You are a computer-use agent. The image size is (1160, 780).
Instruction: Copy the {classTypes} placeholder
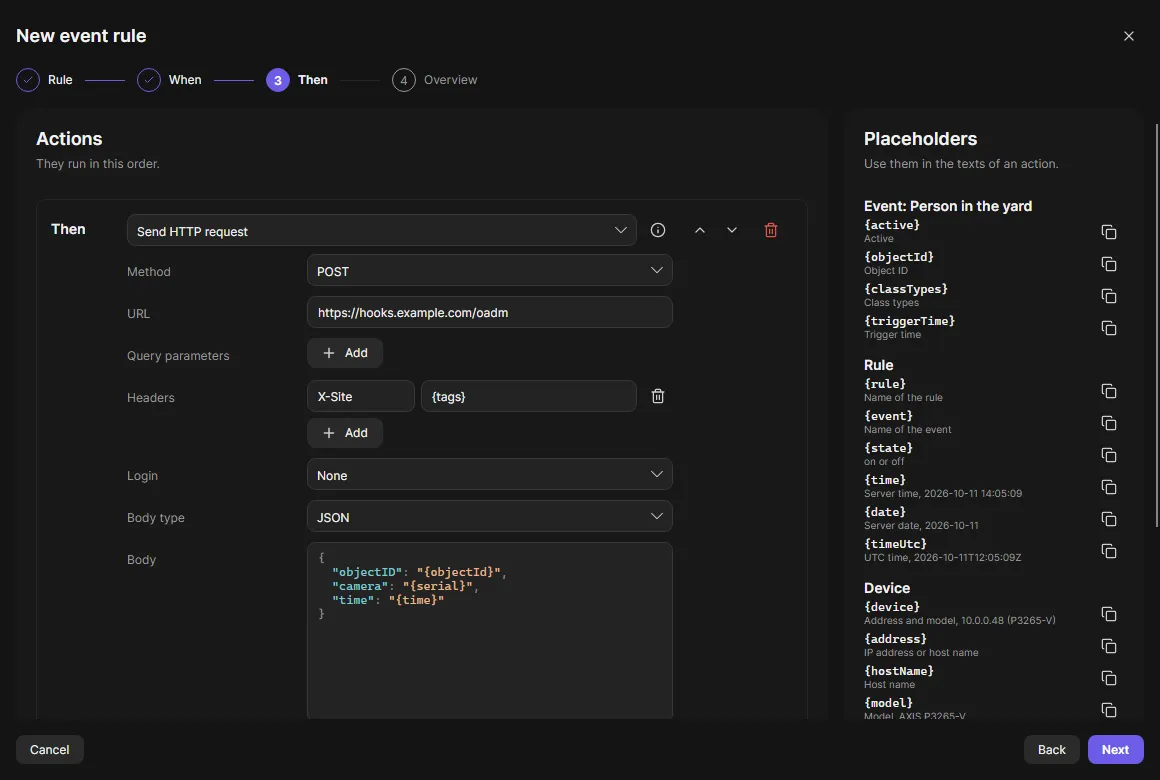[x=1108, y=296]
